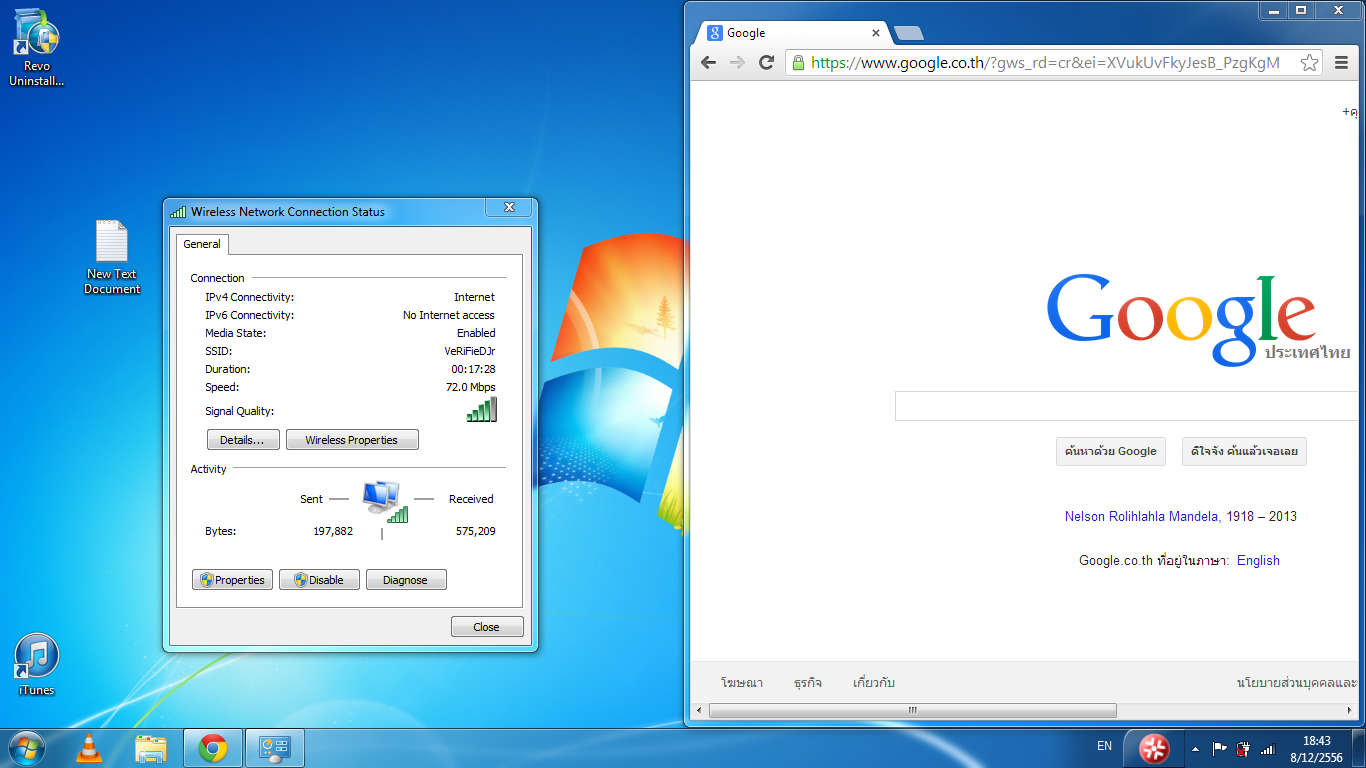Image resolution: width=1366 pixels, height=768 pixels.
Task: Click the horizontal scrollbar left arrow
Action: 699,710
